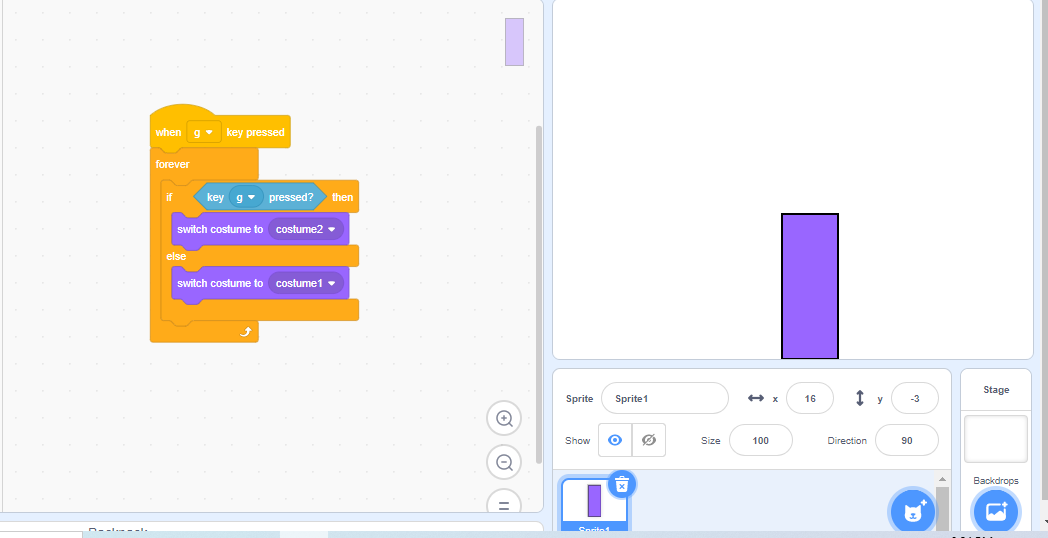Image resolution: width=1048 pixels, height=538 pixels.
Task: Show the sprite with the eye icon
Action: [x=614, y=440]
